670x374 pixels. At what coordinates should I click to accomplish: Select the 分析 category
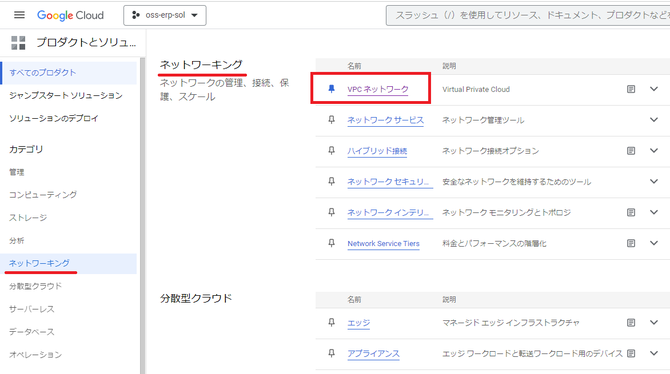pyautogui.click(x=17, y=241)
